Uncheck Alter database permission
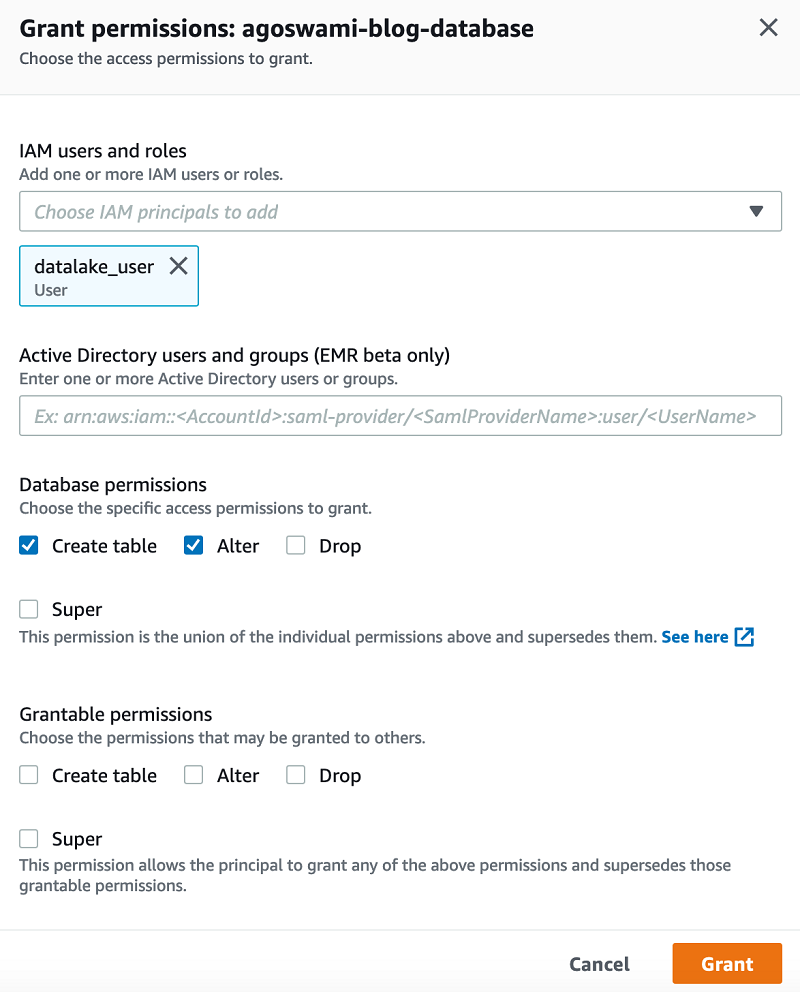Viewport: 800px width, 992px height. click(x=194, y=546)
